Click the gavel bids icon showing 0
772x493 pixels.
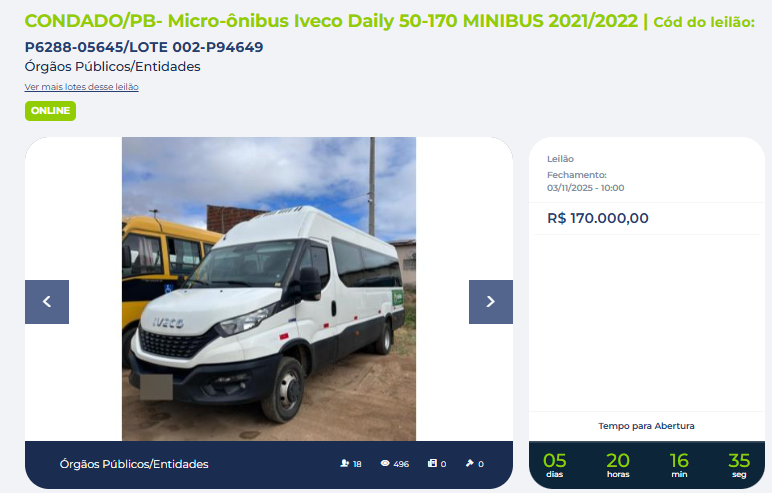tap(470, 463)
